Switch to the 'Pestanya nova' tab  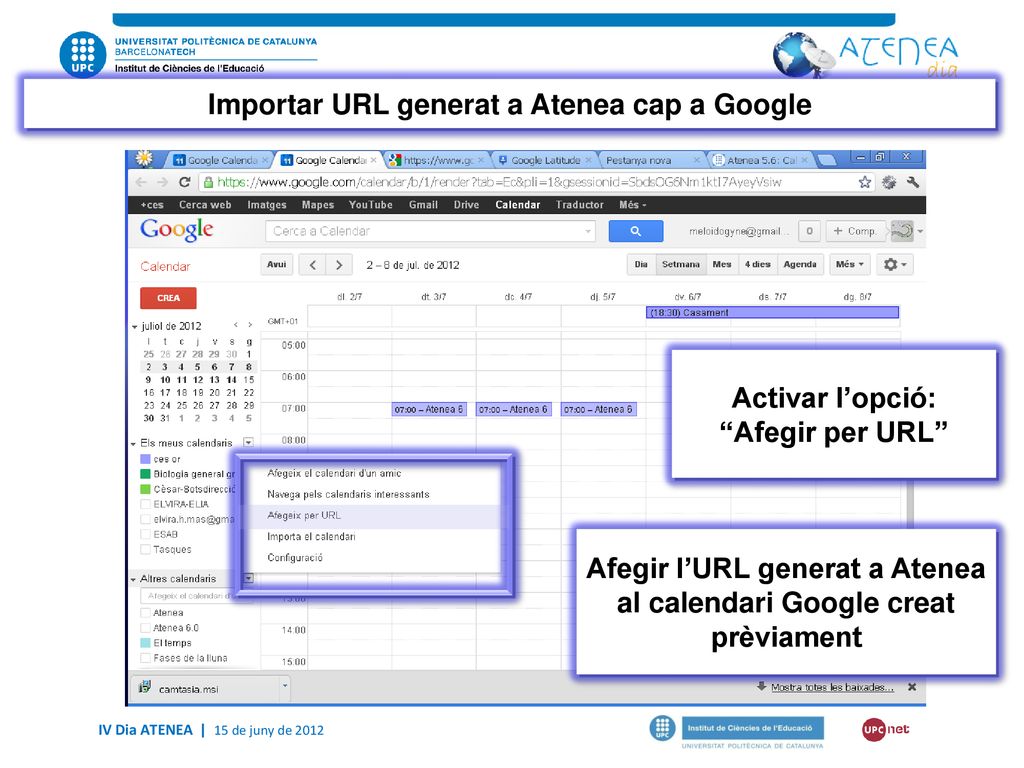coord(651,160)
